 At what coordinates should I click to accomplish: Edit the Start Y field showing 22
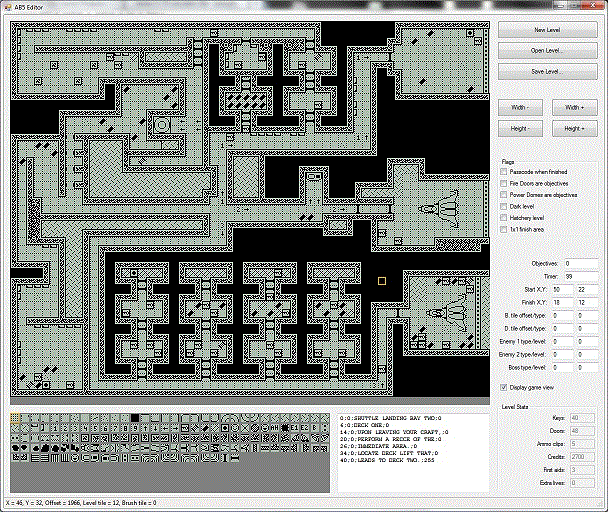pyautogui.click(x=587, y=289)
